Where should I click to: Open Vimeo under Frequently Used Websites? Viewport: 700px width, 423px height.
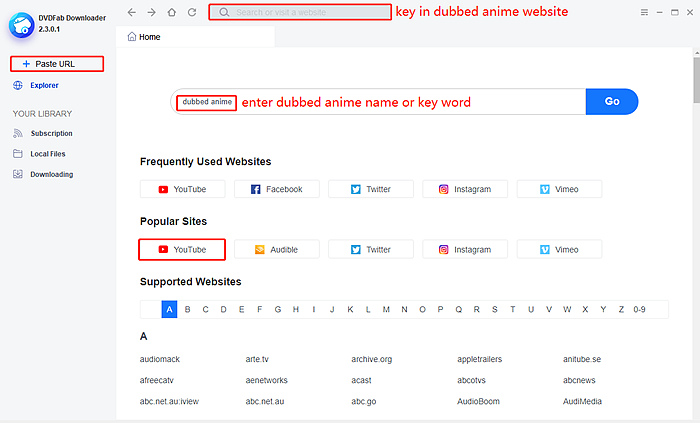[559, 189]
